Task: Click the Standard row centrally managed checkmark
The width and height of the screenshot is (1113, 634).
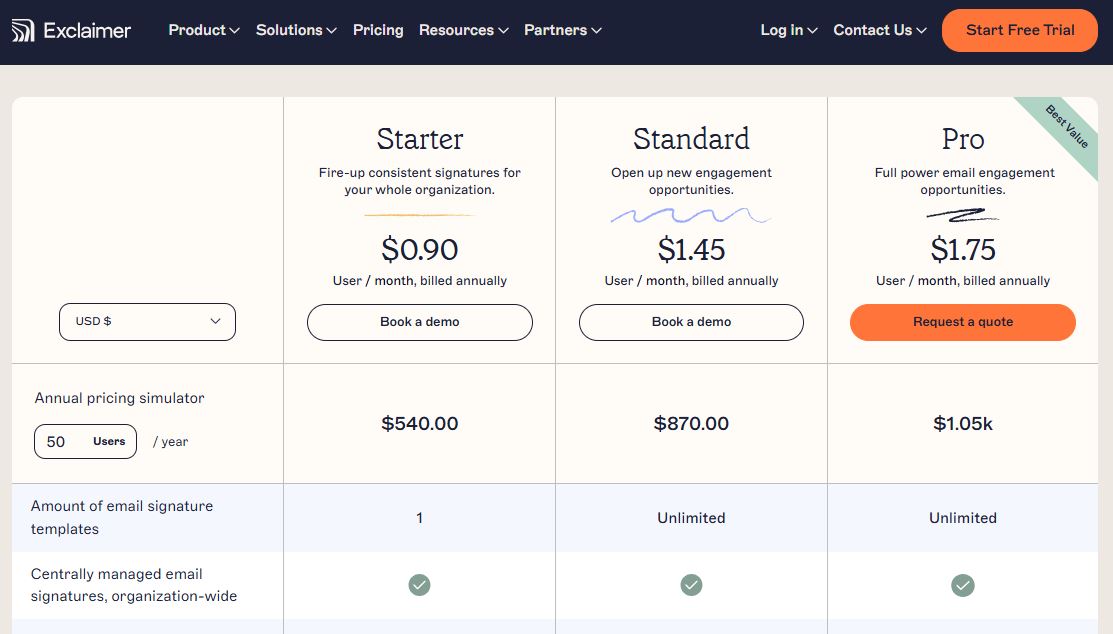Action: pyautogui.click(x=691, y=585)
